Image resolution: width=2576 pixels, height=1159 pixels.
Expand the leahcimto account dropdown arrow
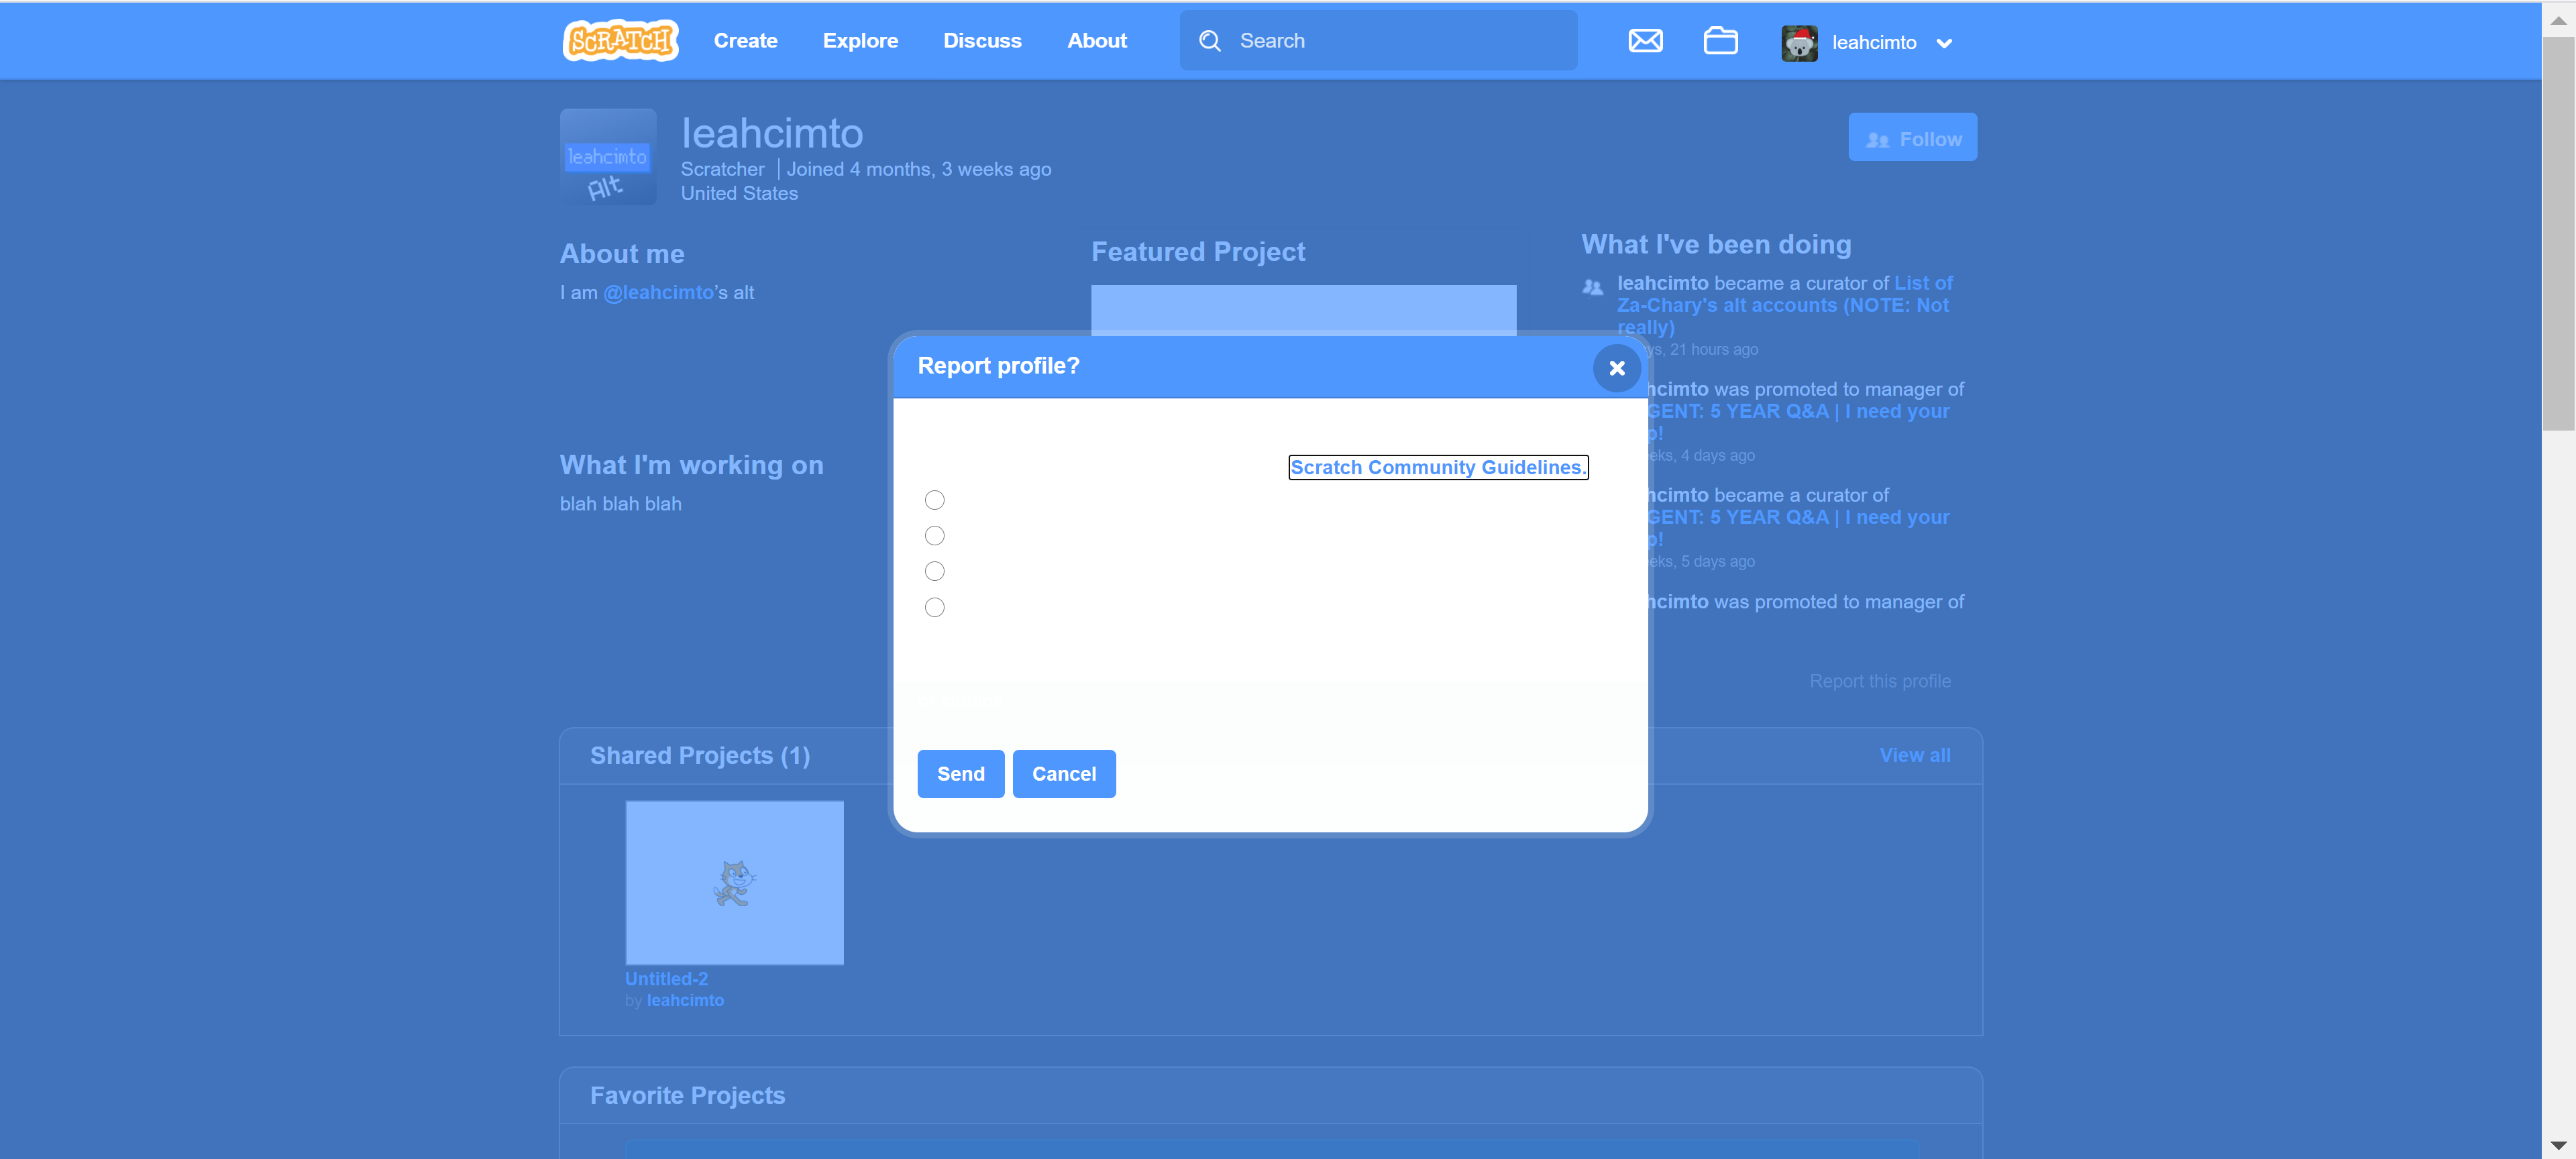tap(1944, 43)
